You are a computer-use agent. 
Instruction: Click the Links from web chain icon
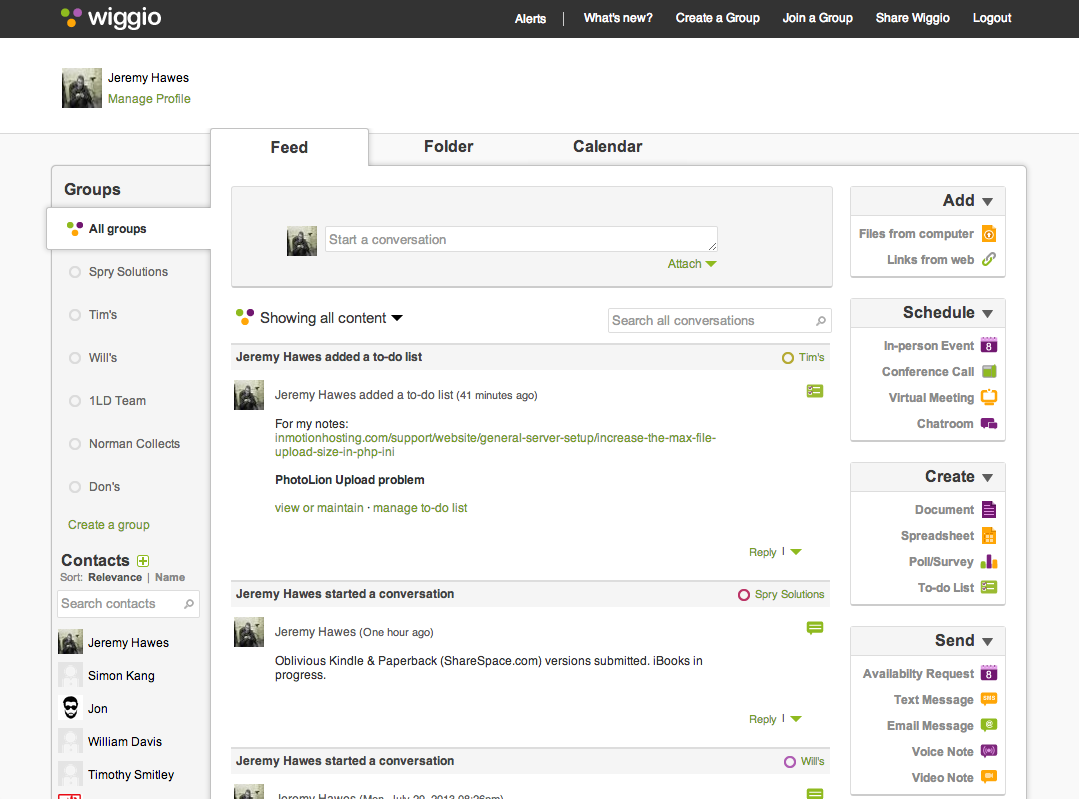pos(989,259)
